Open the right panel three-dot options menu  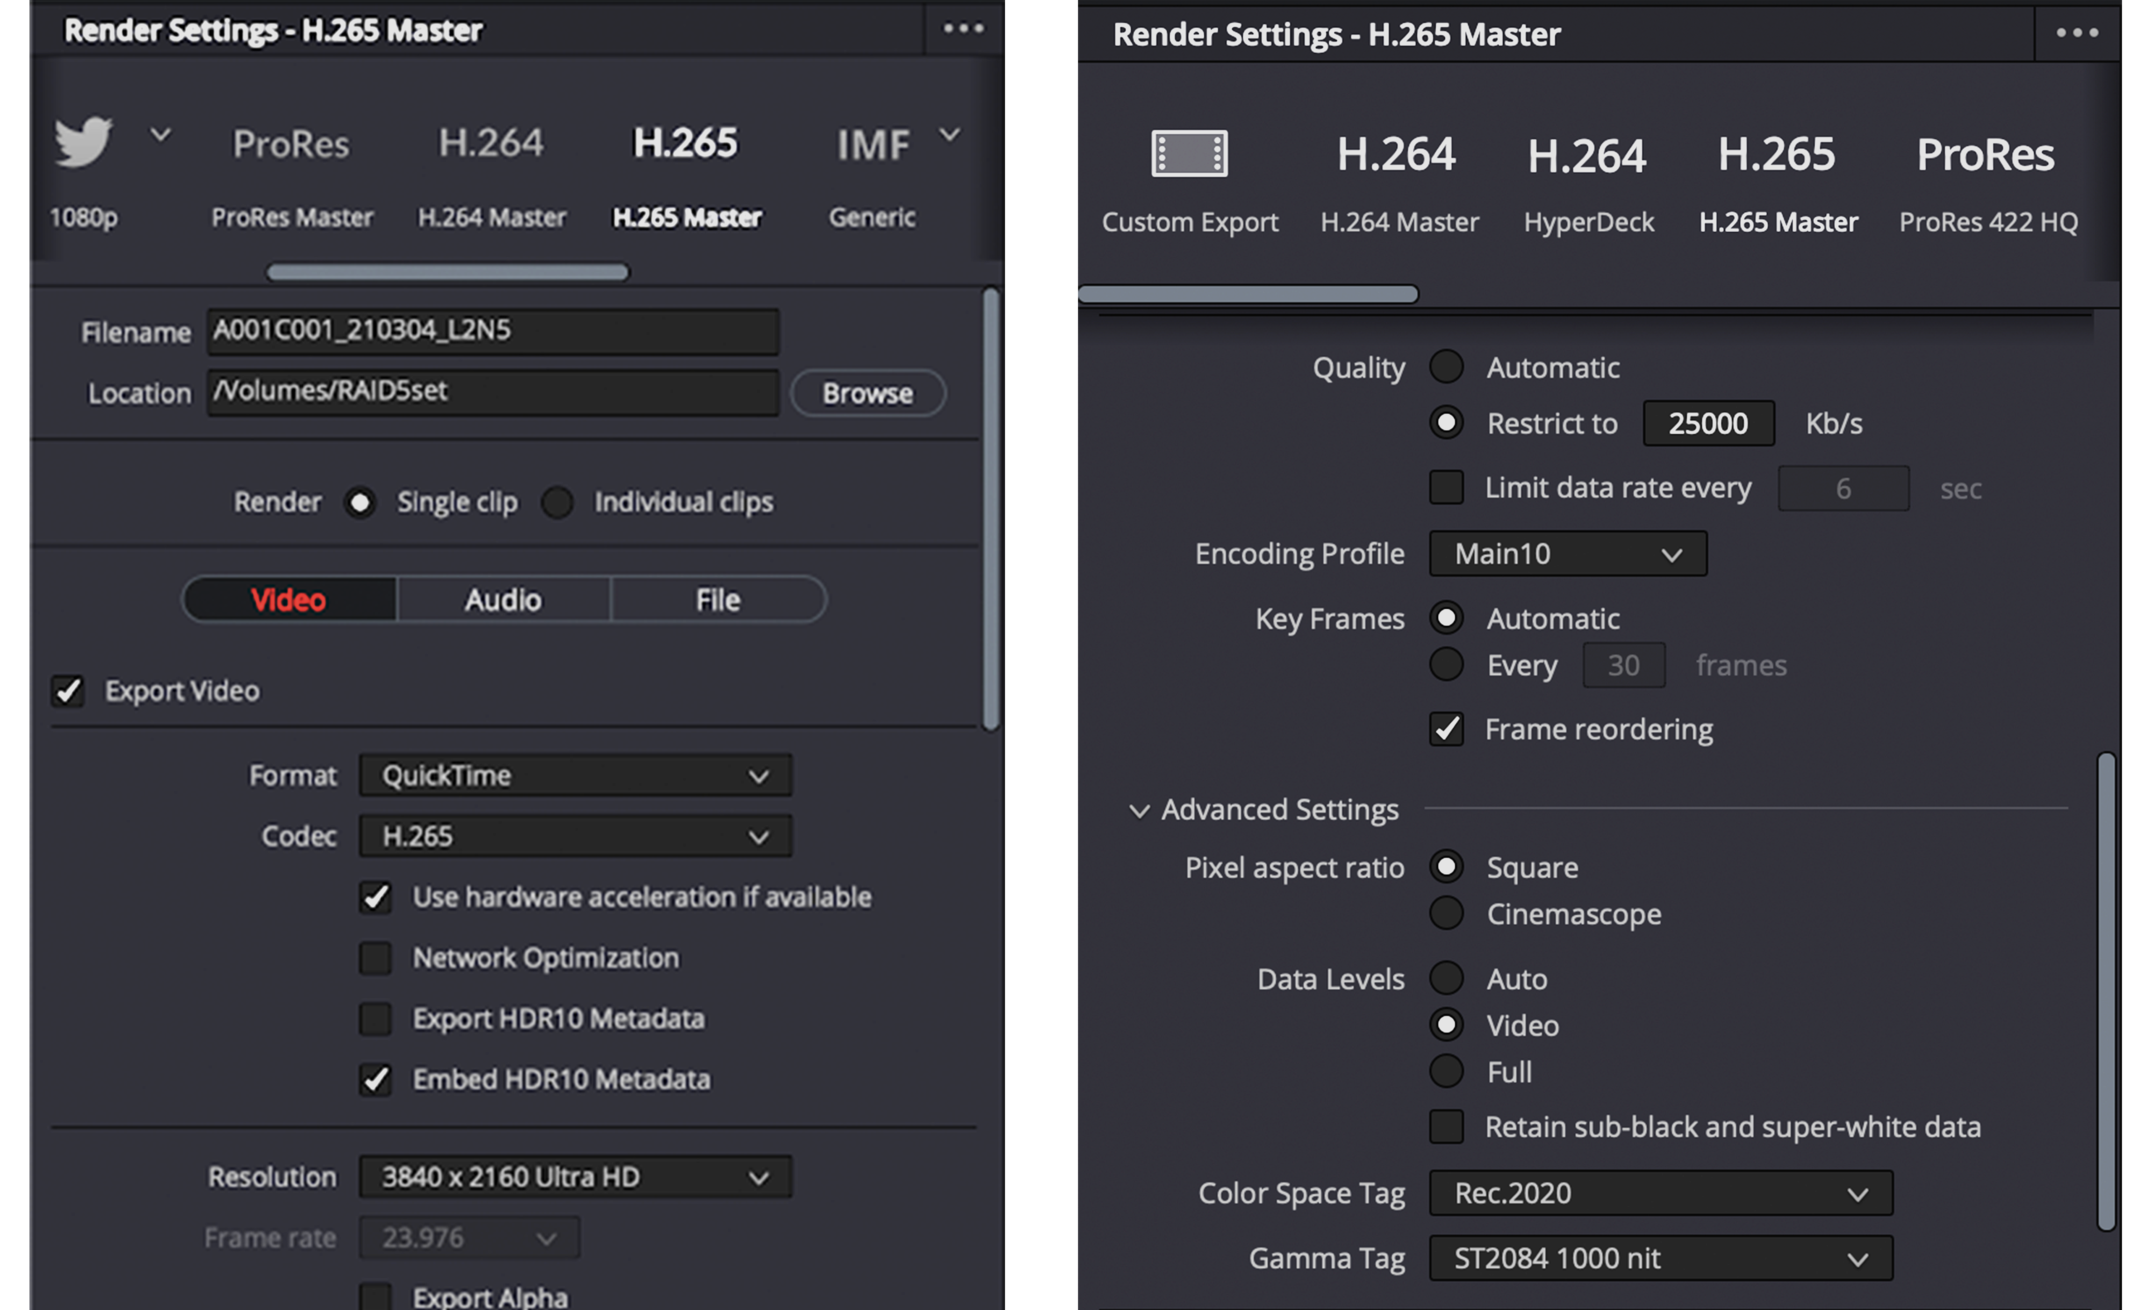tap(2076, 33)
